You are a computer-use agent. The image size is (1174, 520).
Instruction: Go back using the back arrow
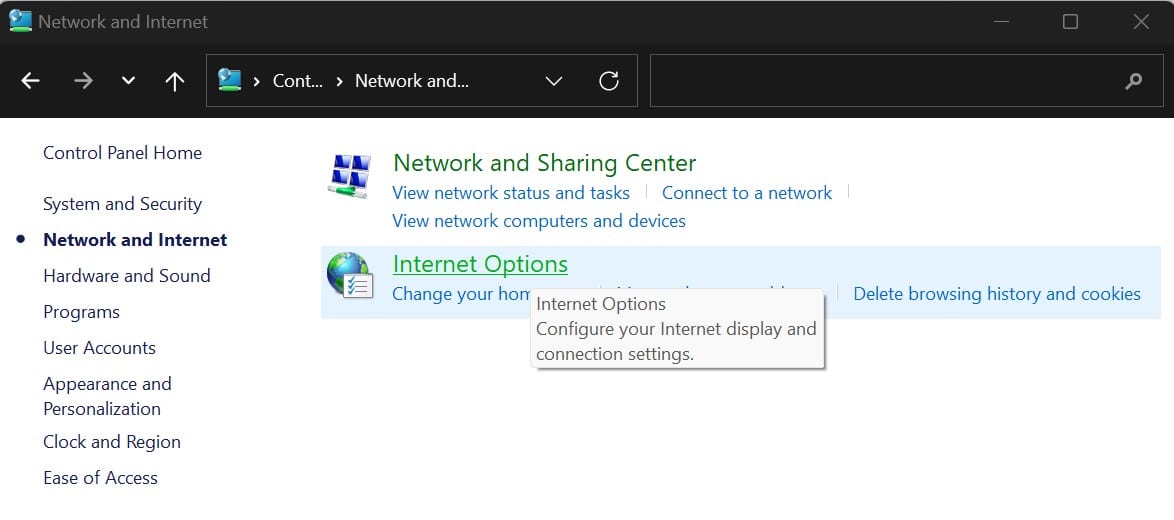pyautogui.click(x=30, y=81)
